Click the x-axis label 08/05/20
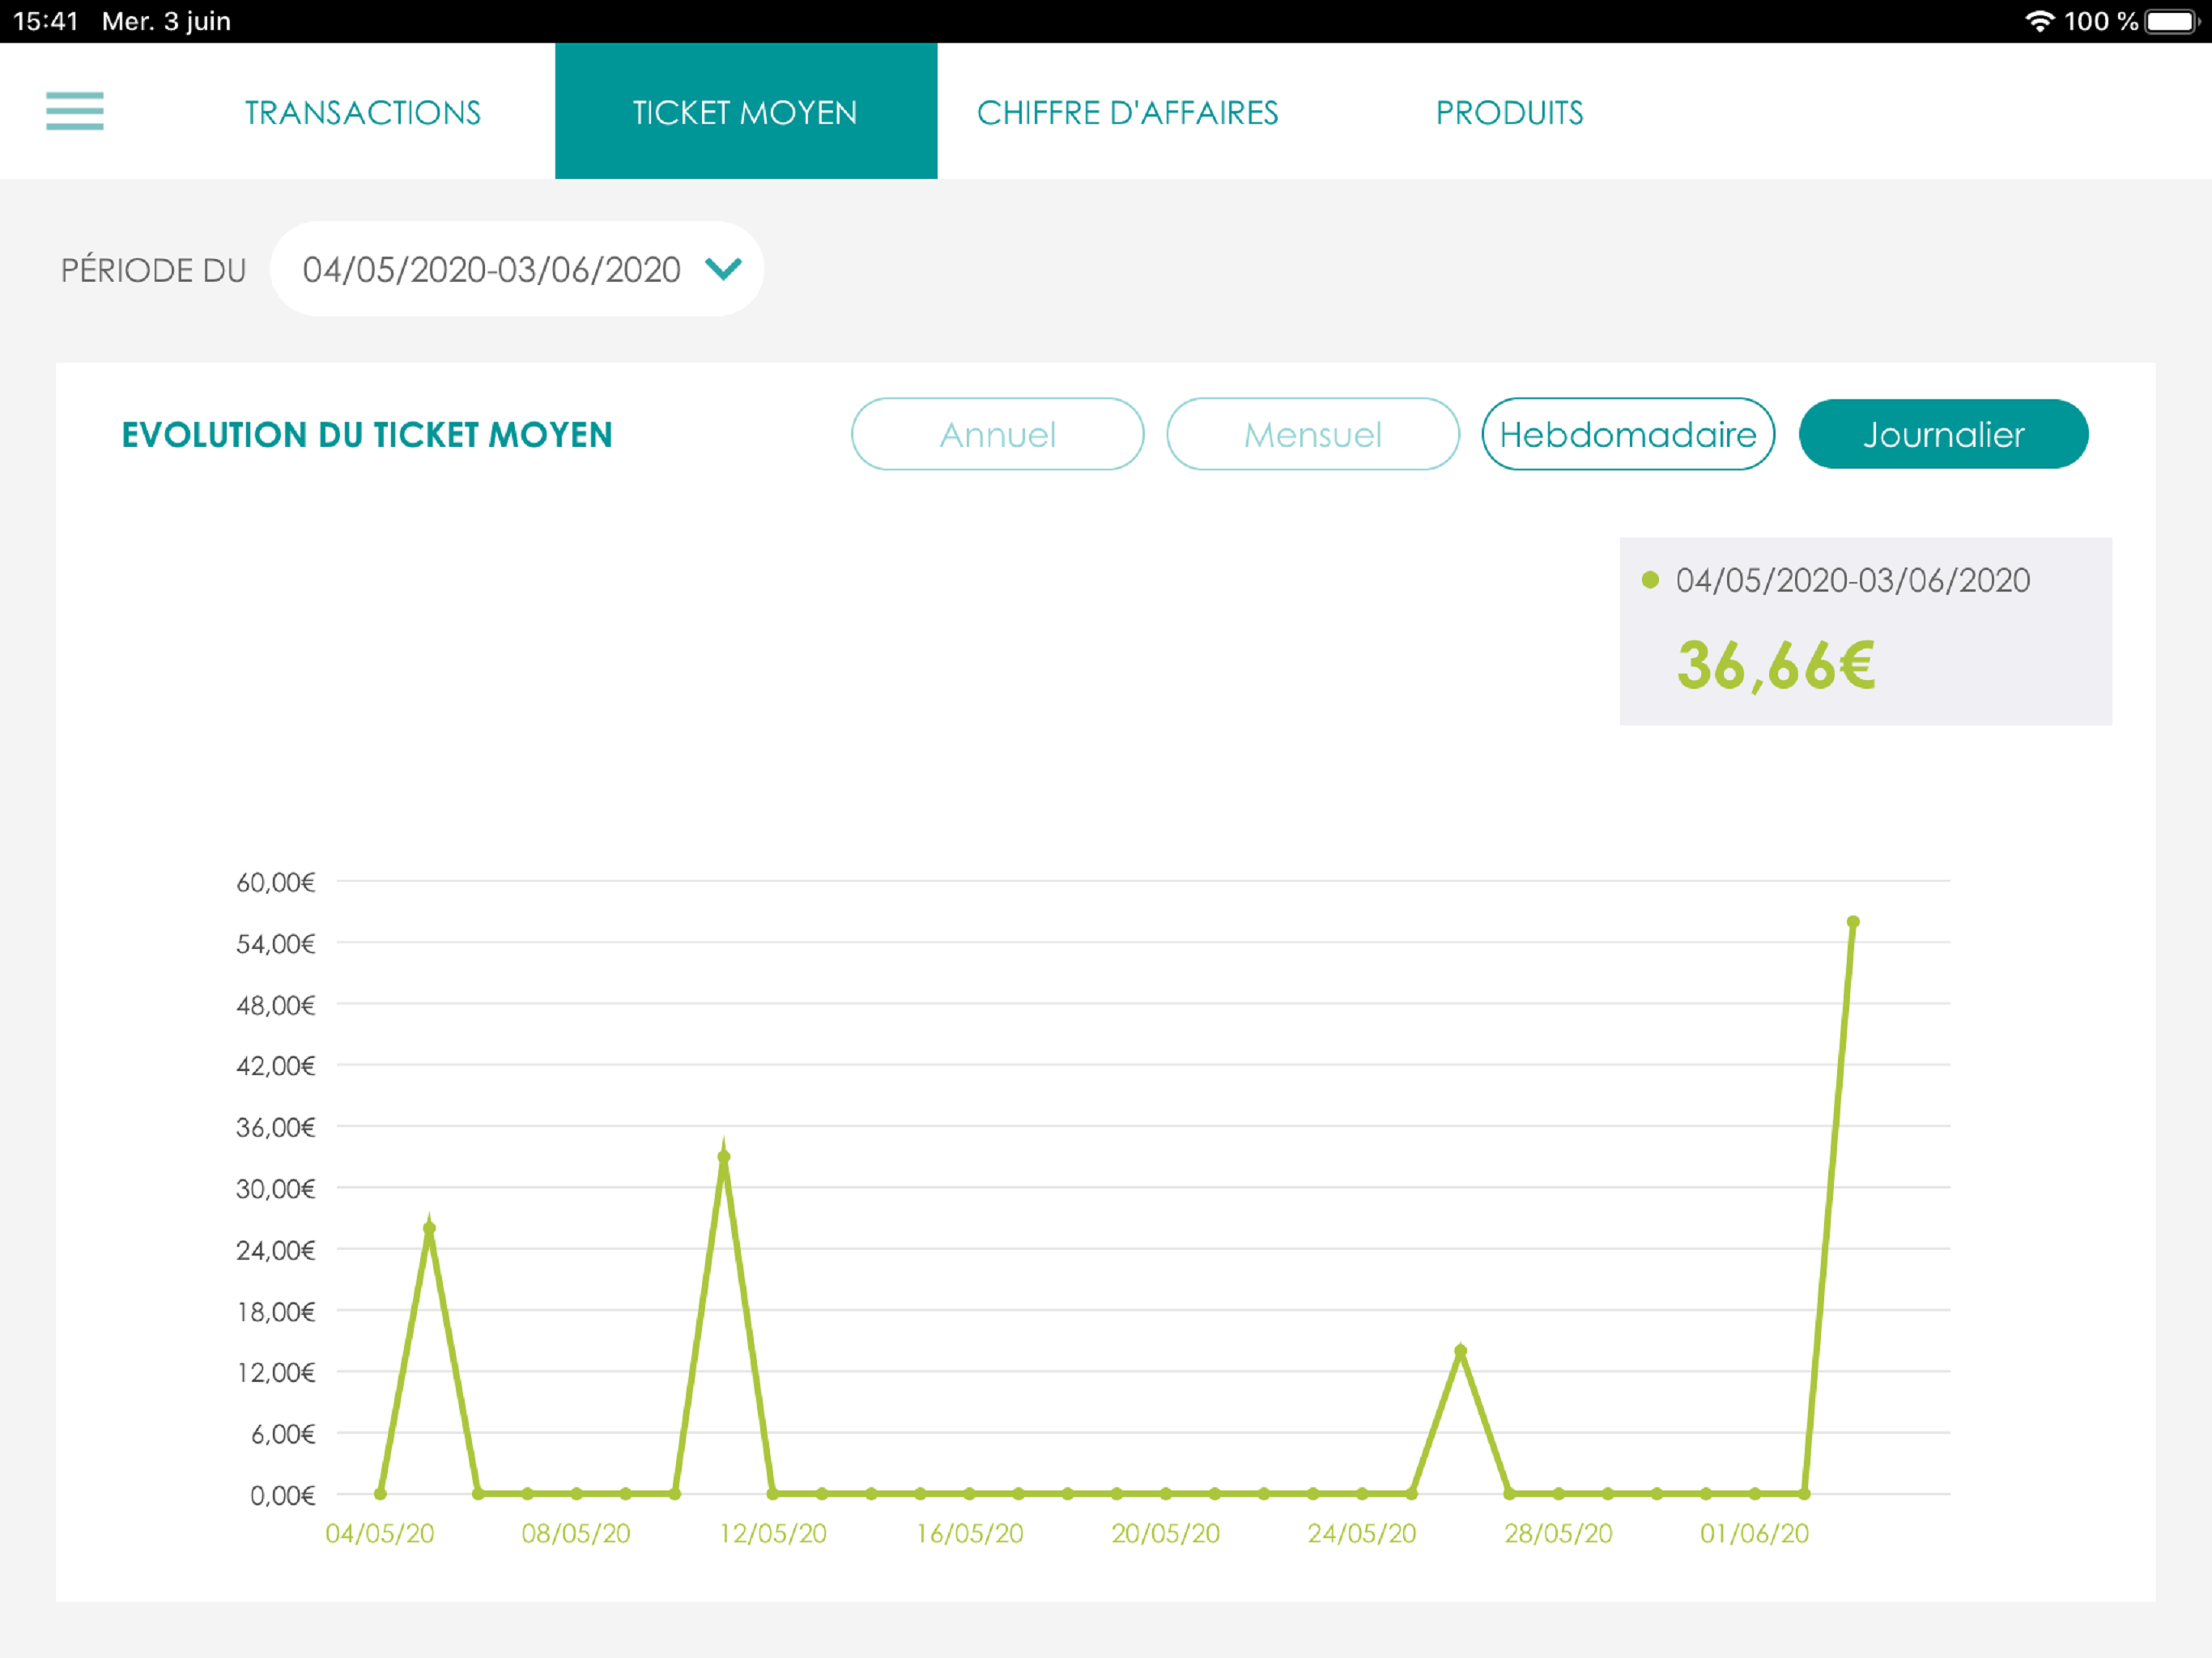 (576, 1533)
